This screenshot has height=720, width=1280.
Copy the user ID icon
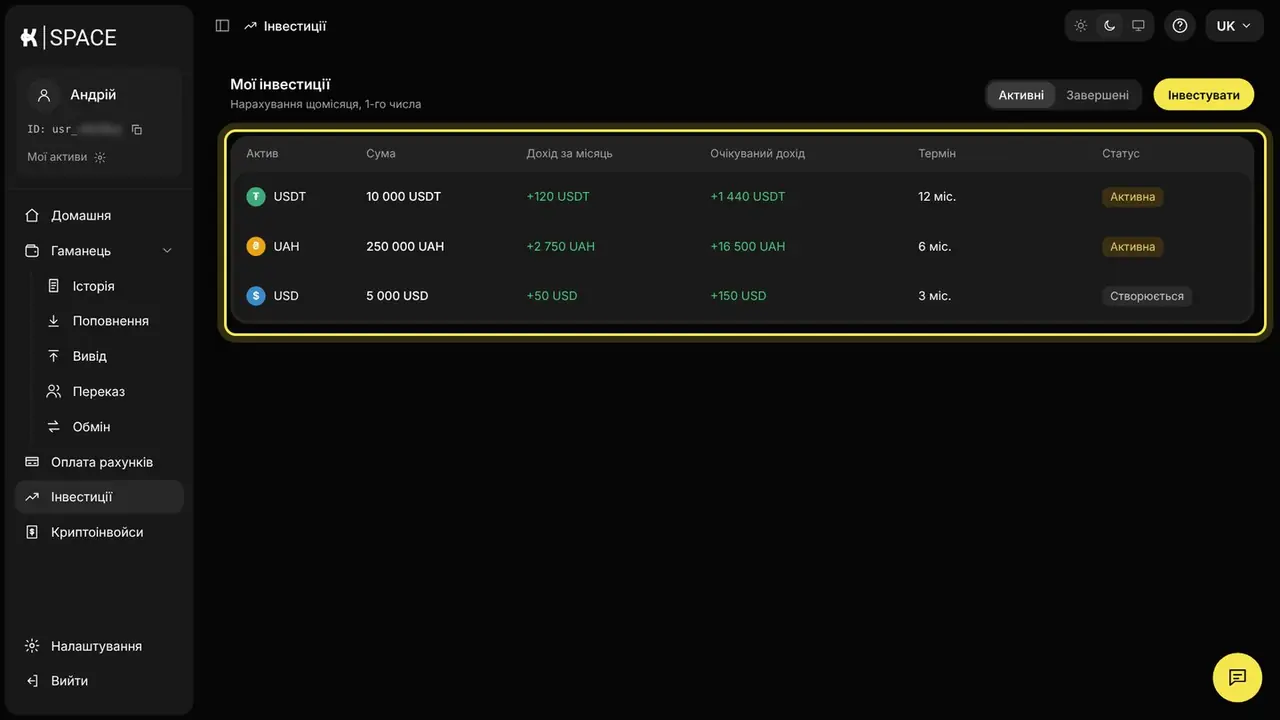point(137,130)
